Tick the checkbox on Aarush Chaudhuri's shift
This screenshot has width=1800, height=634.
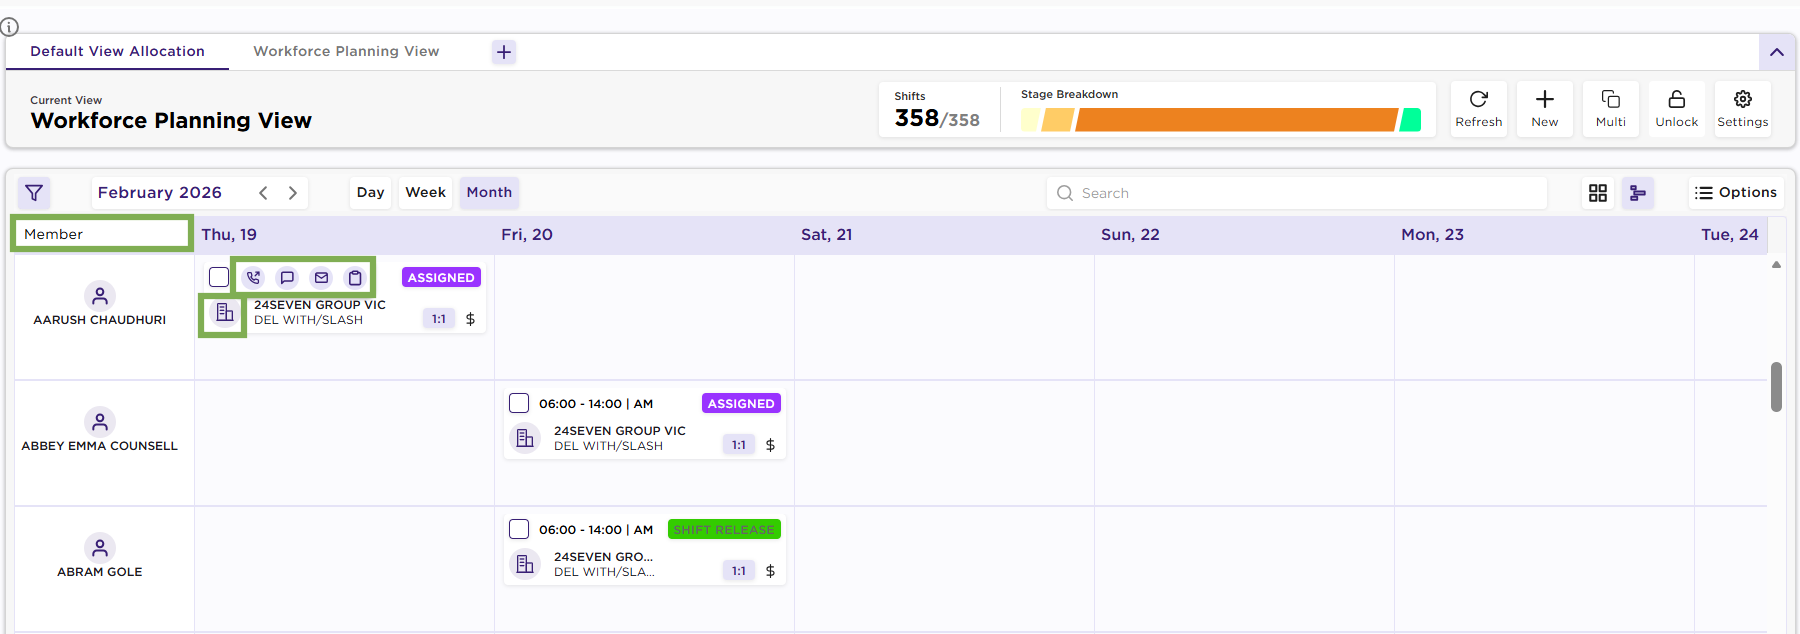pyautogui.click(x=219, y=277)
